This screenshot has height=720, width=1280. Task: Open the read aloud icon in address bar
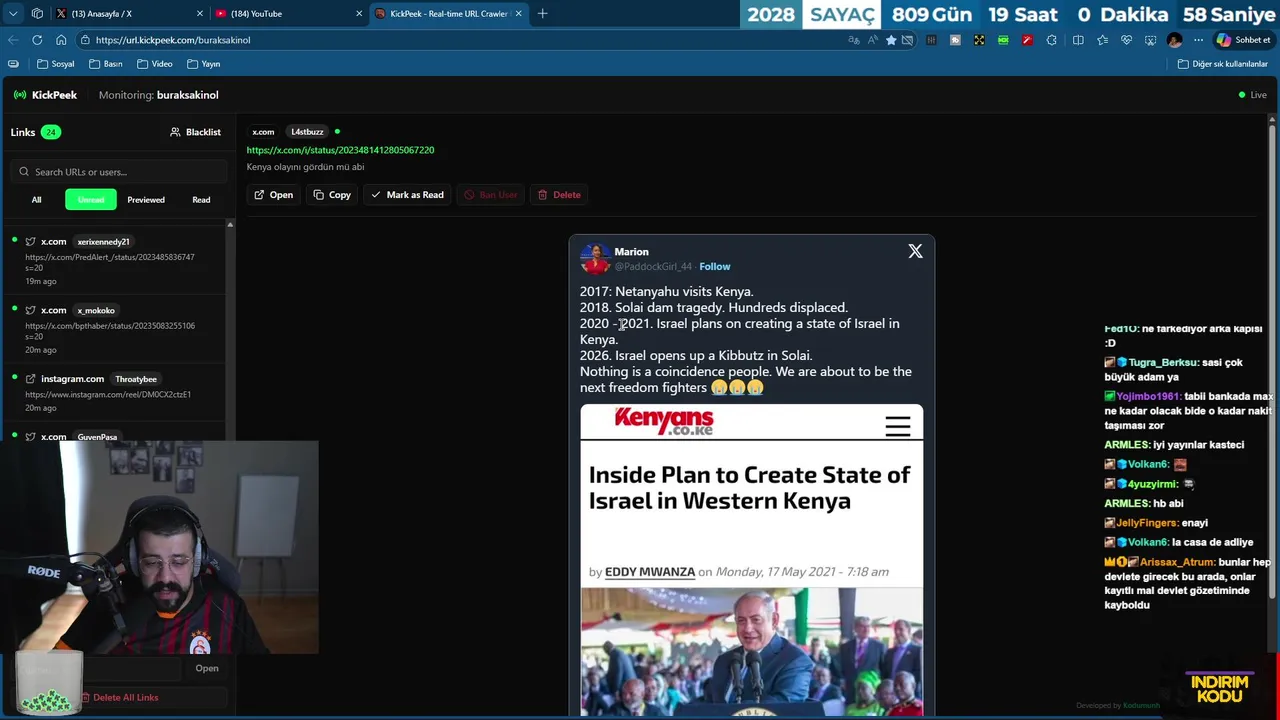point(872,40)
